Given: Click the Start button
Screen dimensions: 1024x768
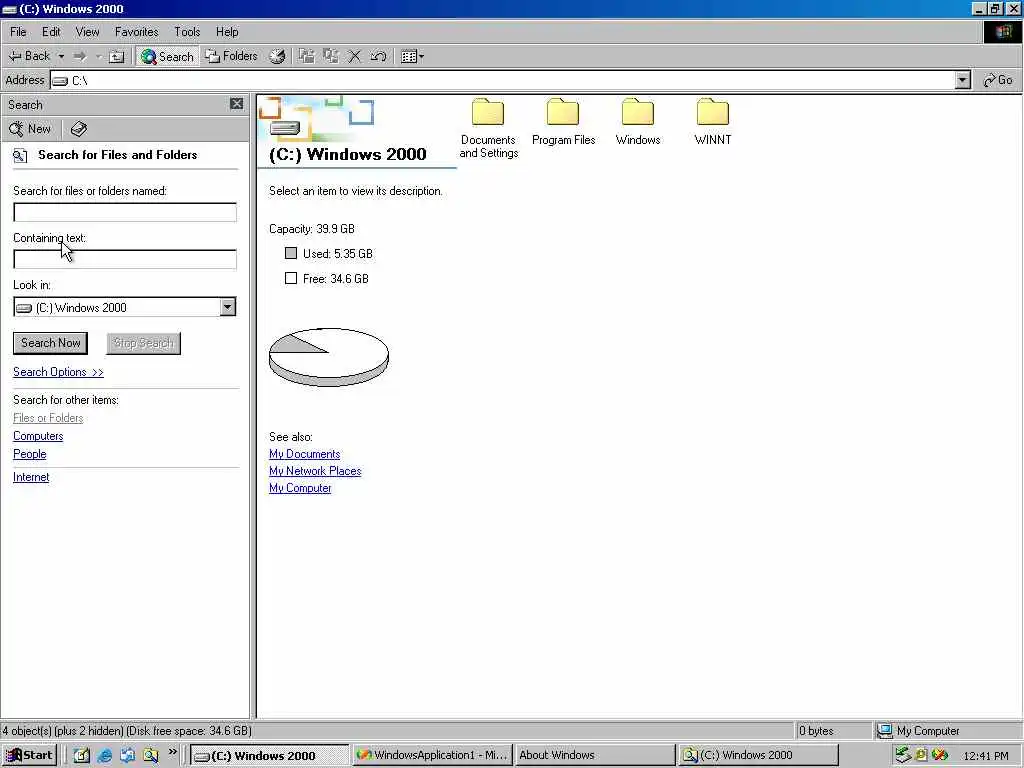Looking at the screenshot, I should pyautogui.click(x=29, y=756).
